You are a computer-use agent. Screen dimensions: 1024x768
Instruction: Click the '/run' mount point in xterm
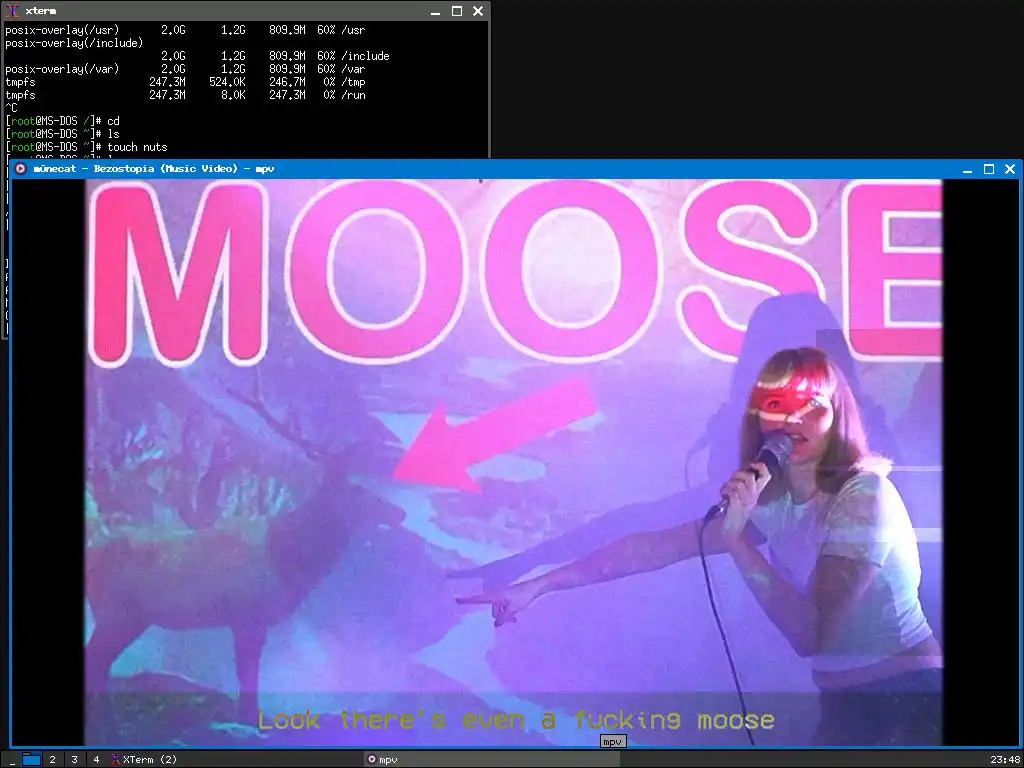click(x=353, y=95)
